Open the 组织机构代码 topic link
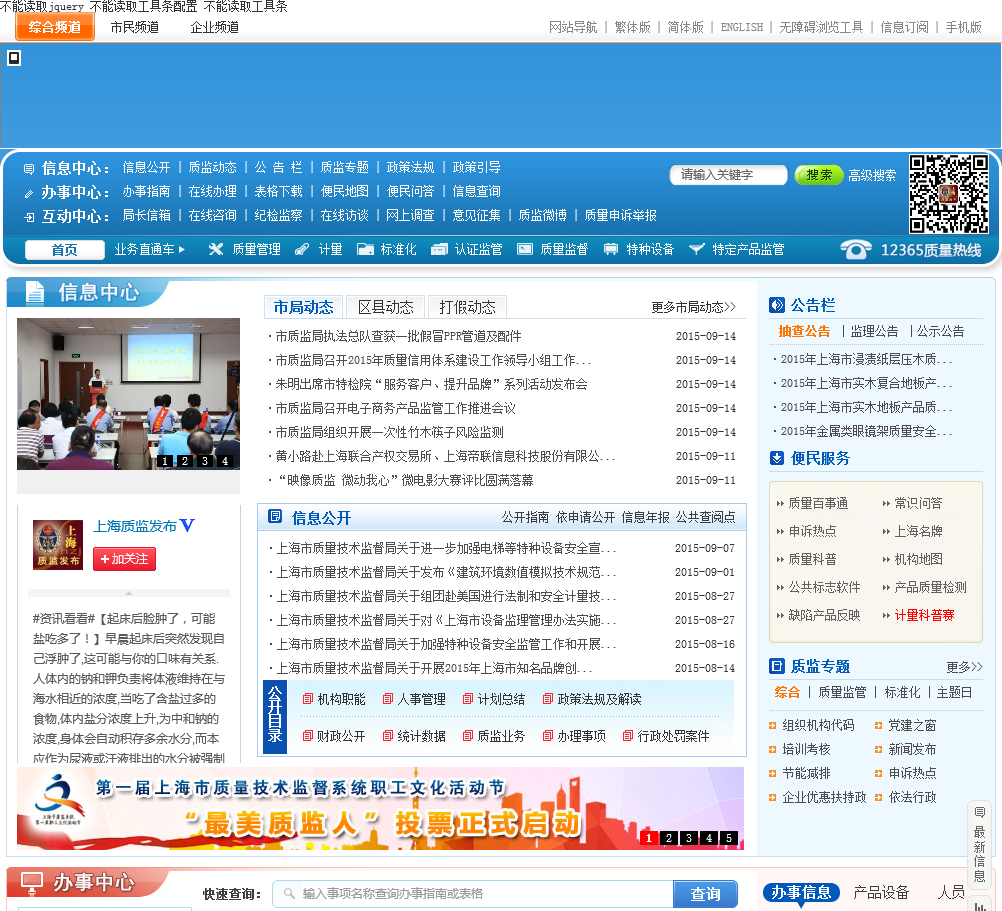The width and height of the screenshot is (1002, 911). 818,725
